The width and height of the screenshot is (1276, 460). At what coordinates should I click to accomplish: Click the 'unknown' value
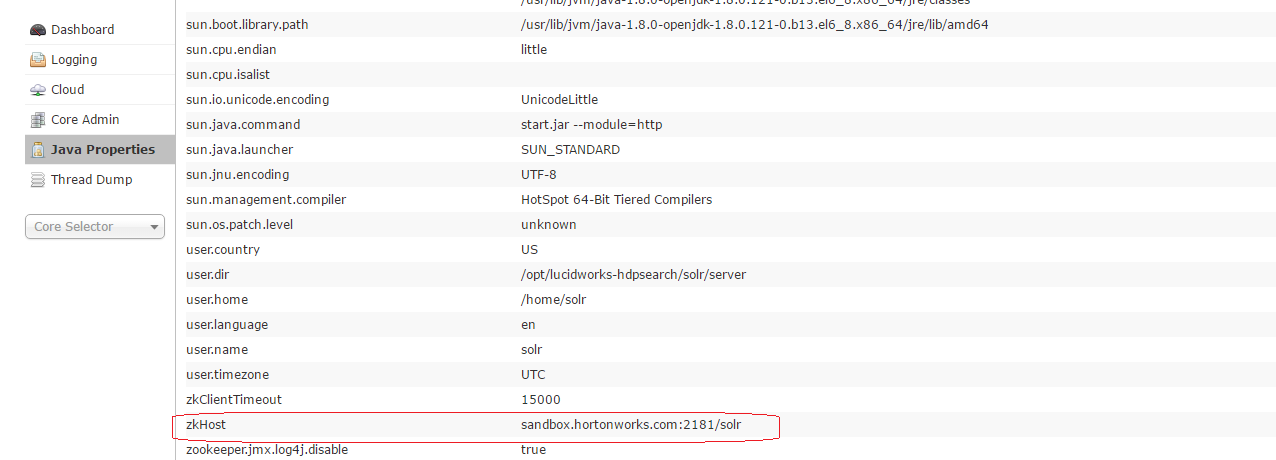click(548, 225)
